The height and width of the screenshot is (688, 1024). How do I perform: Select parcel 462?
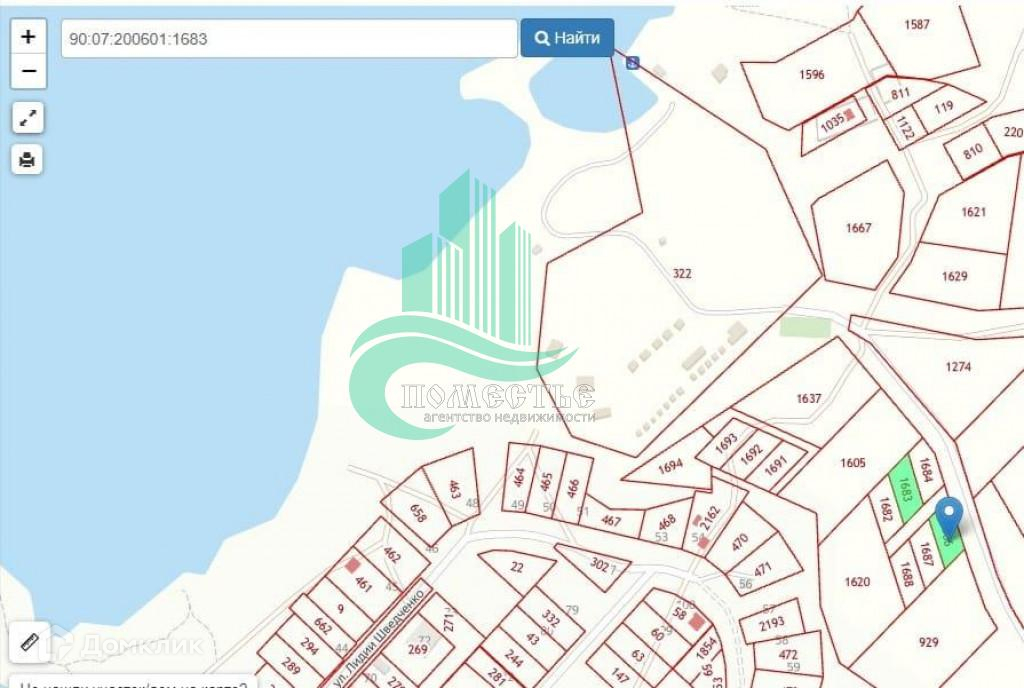[392, 555]
